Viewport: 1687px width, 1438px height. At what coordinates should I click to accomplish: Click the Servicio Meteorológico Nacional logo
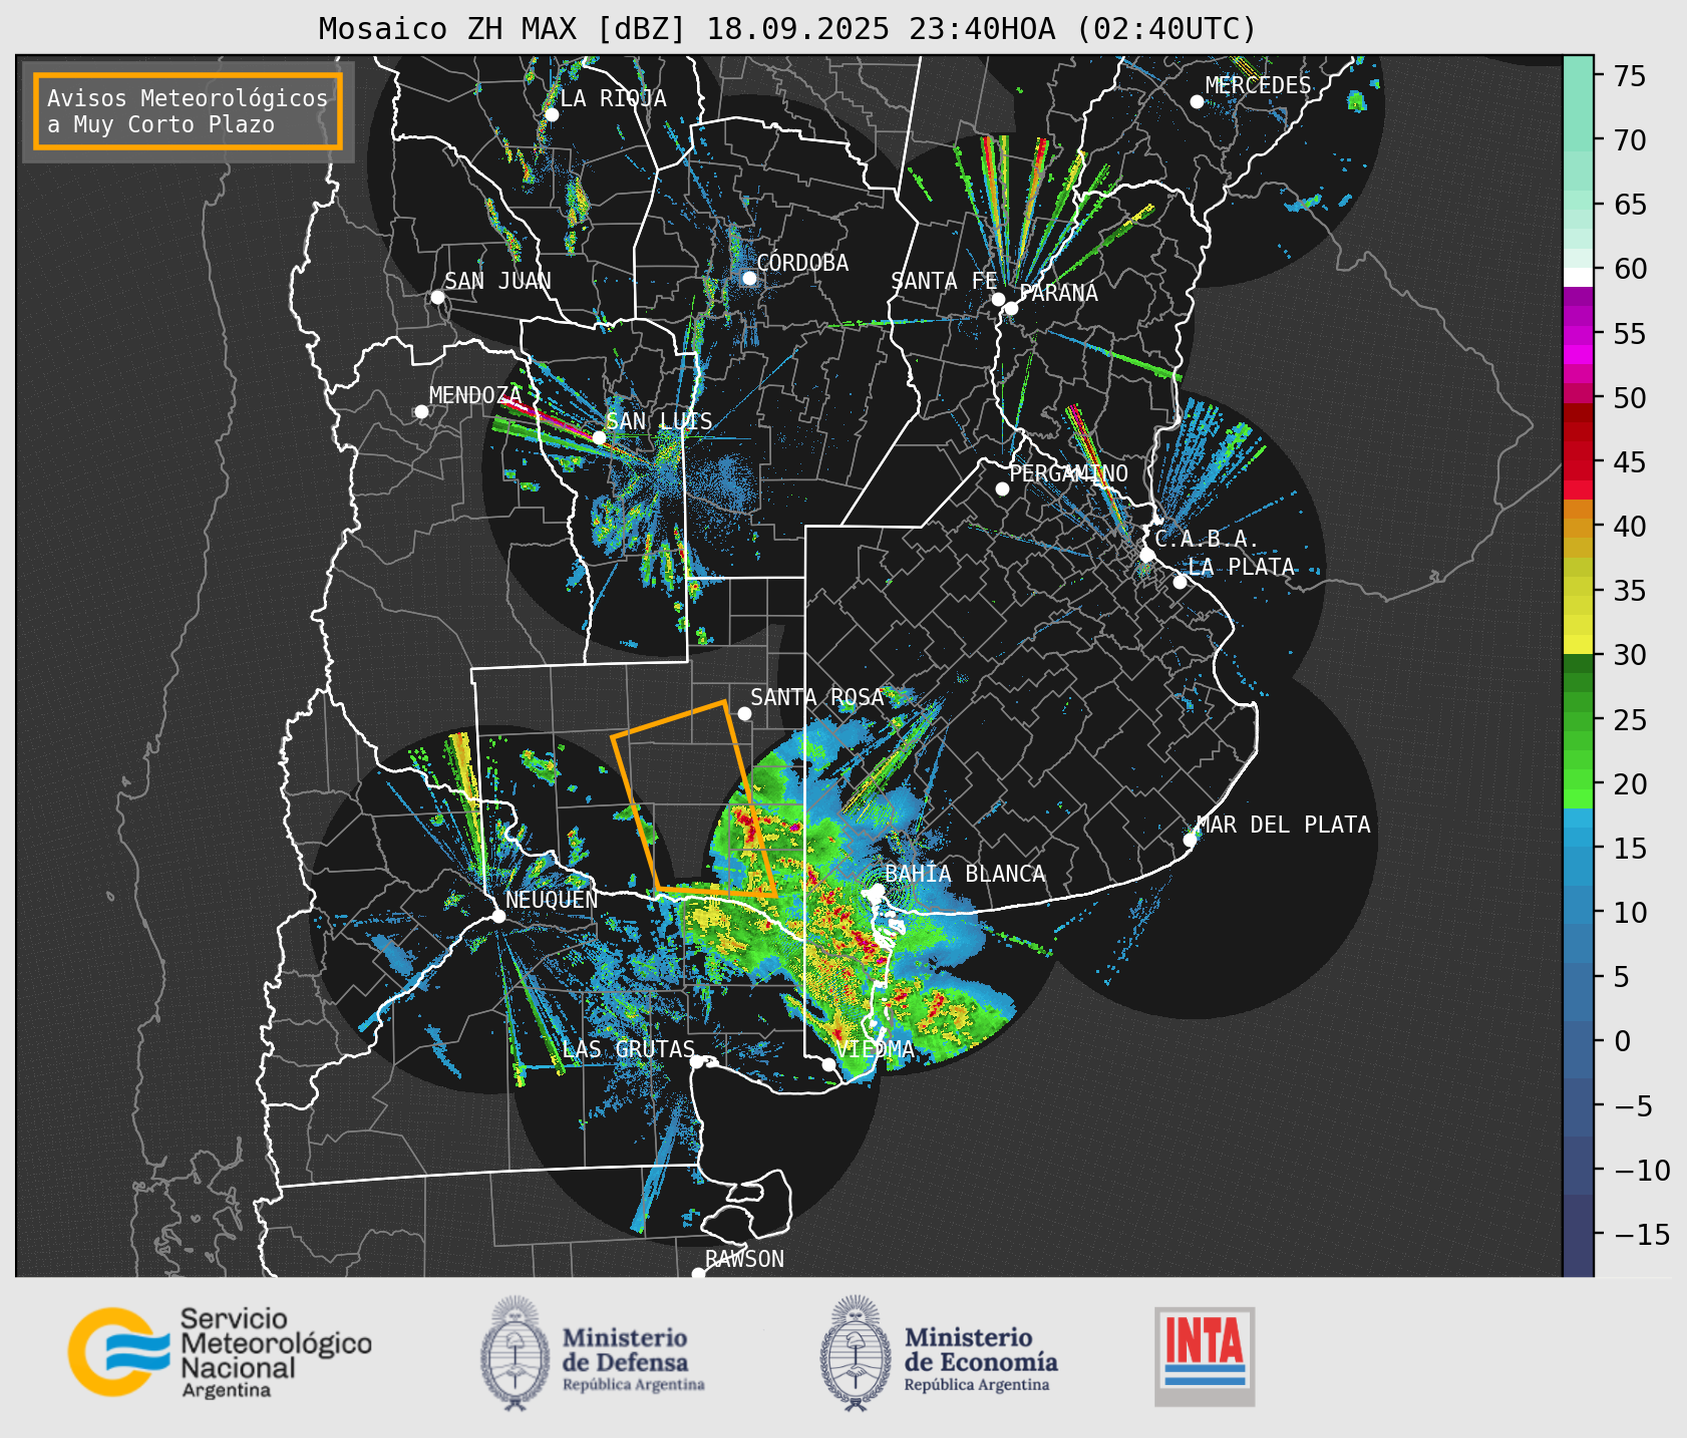(x=218, y=1352)
